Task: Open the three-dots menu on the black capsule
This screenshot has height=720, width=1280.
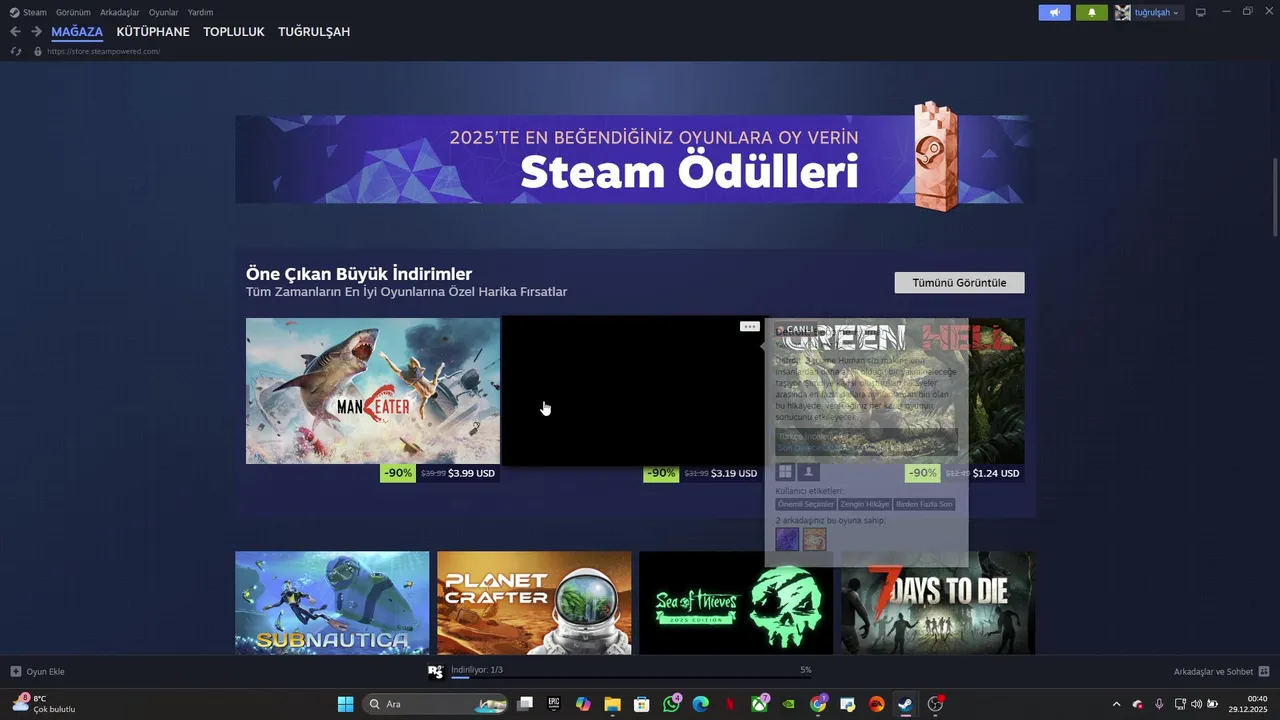Action: pos(749,326)
